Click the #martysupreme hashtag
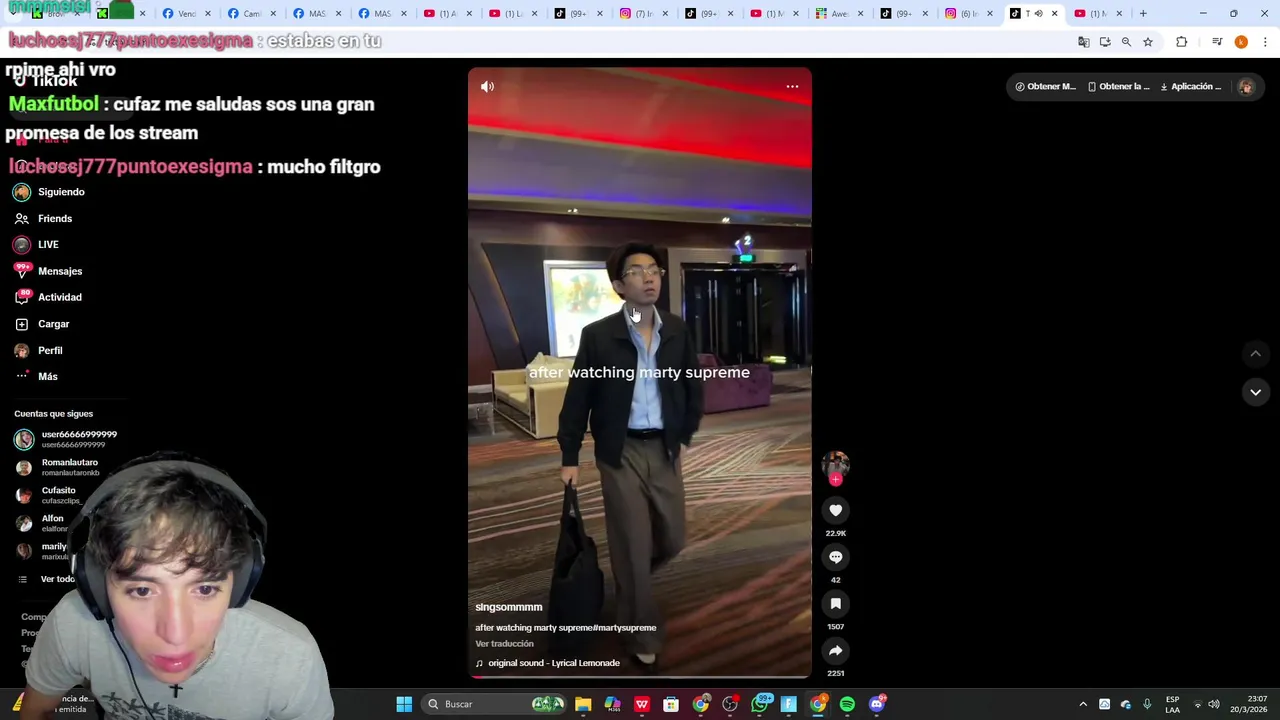Image resolution: width=1280 pixels, height=720 pixels. [x=624, y=628]
